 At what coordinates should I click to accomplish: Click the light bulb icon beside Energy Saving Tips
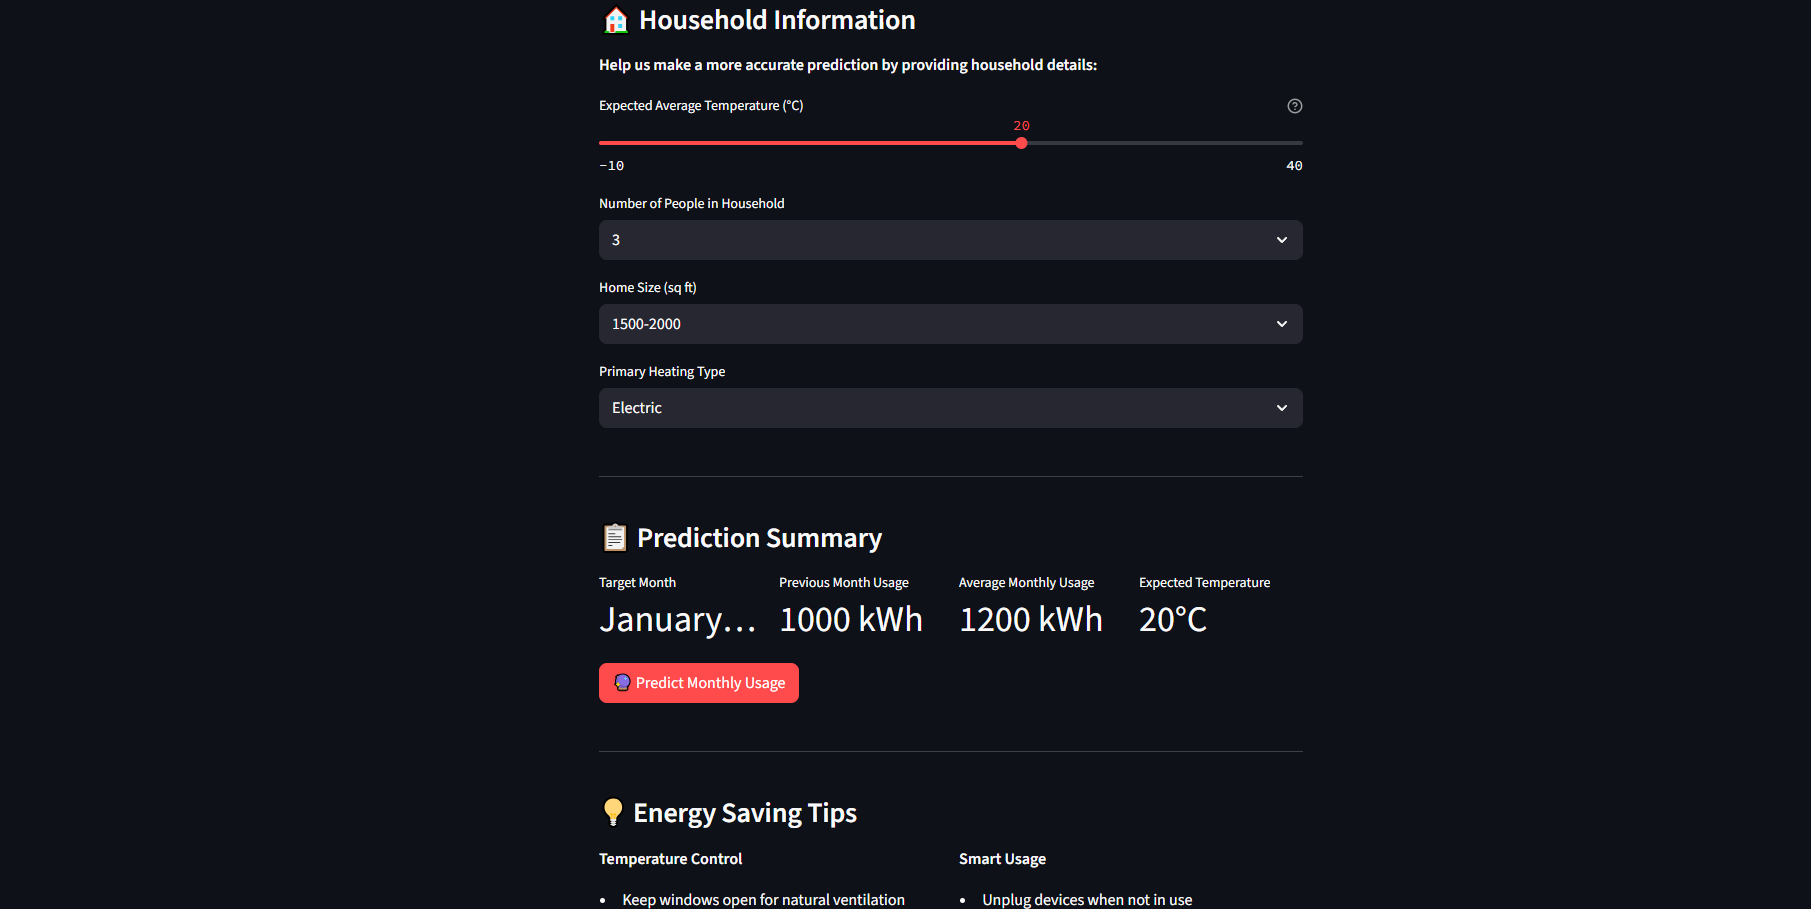tap(613, 812)
